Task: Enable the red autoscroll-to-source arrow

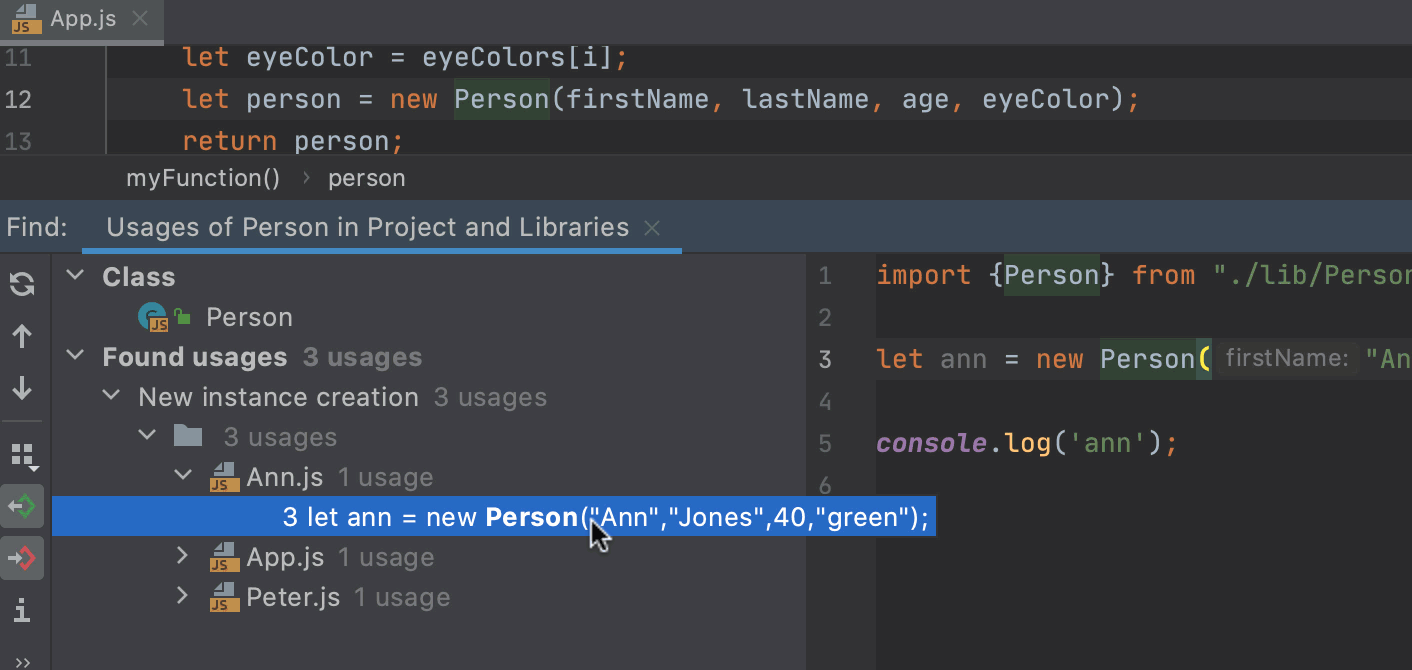Action: pyautogui.click(x=22, y=558)
